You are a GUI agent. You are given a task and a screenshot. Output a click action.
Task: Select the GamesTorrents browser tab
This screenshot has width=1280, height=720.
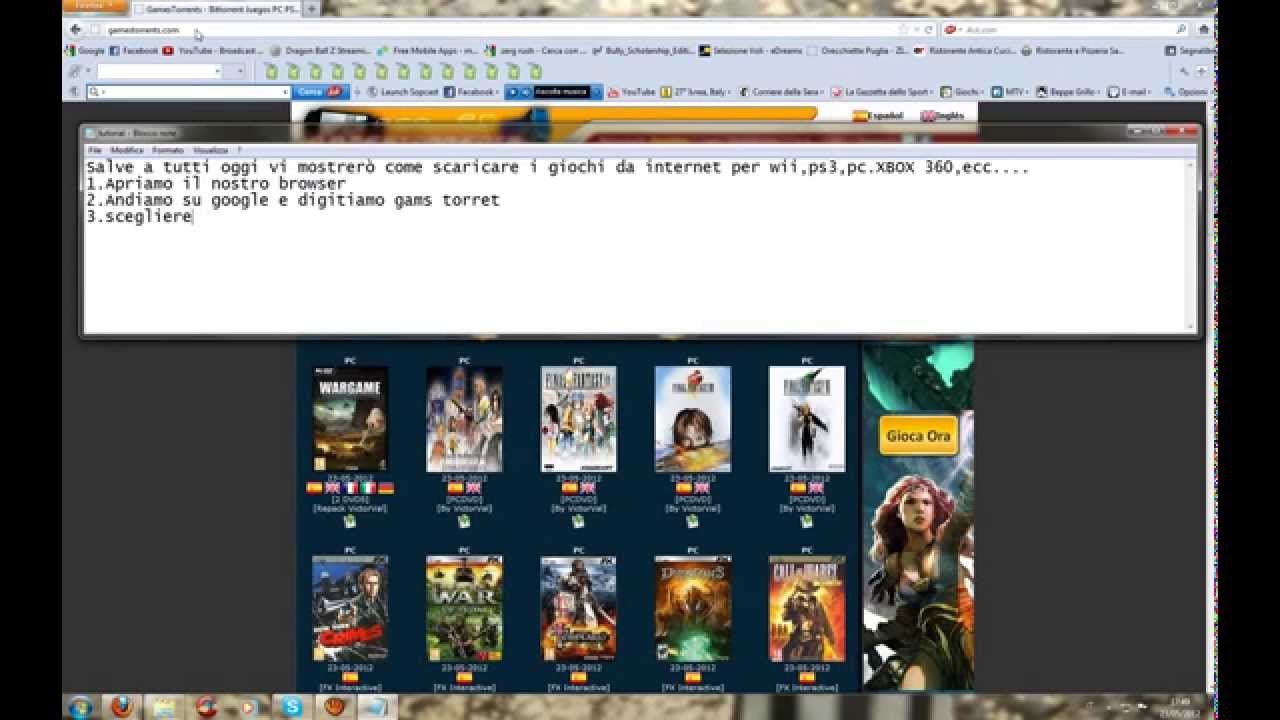(216, 8)
